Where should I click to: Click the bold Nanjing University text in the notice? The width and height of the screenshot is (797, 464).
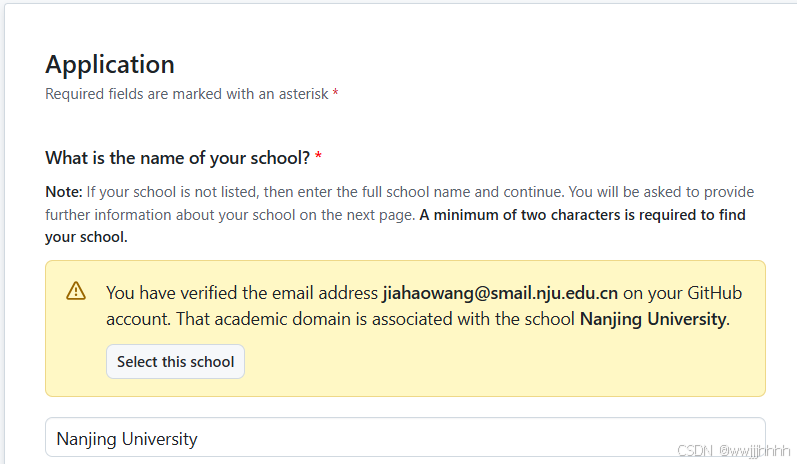click(655, 319)
